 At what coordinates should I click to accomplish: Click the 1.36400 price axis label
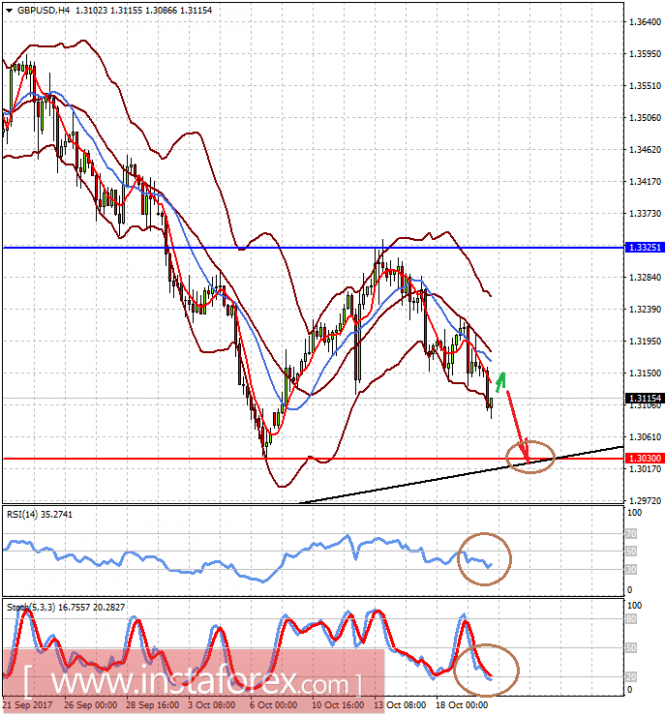(x=644, y=22)
